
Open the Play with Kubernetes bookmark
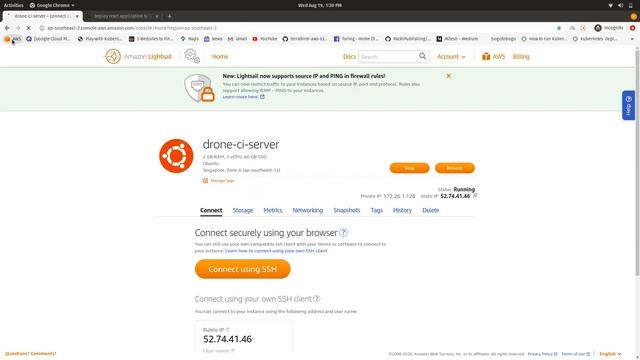click(x=100, y=39)
